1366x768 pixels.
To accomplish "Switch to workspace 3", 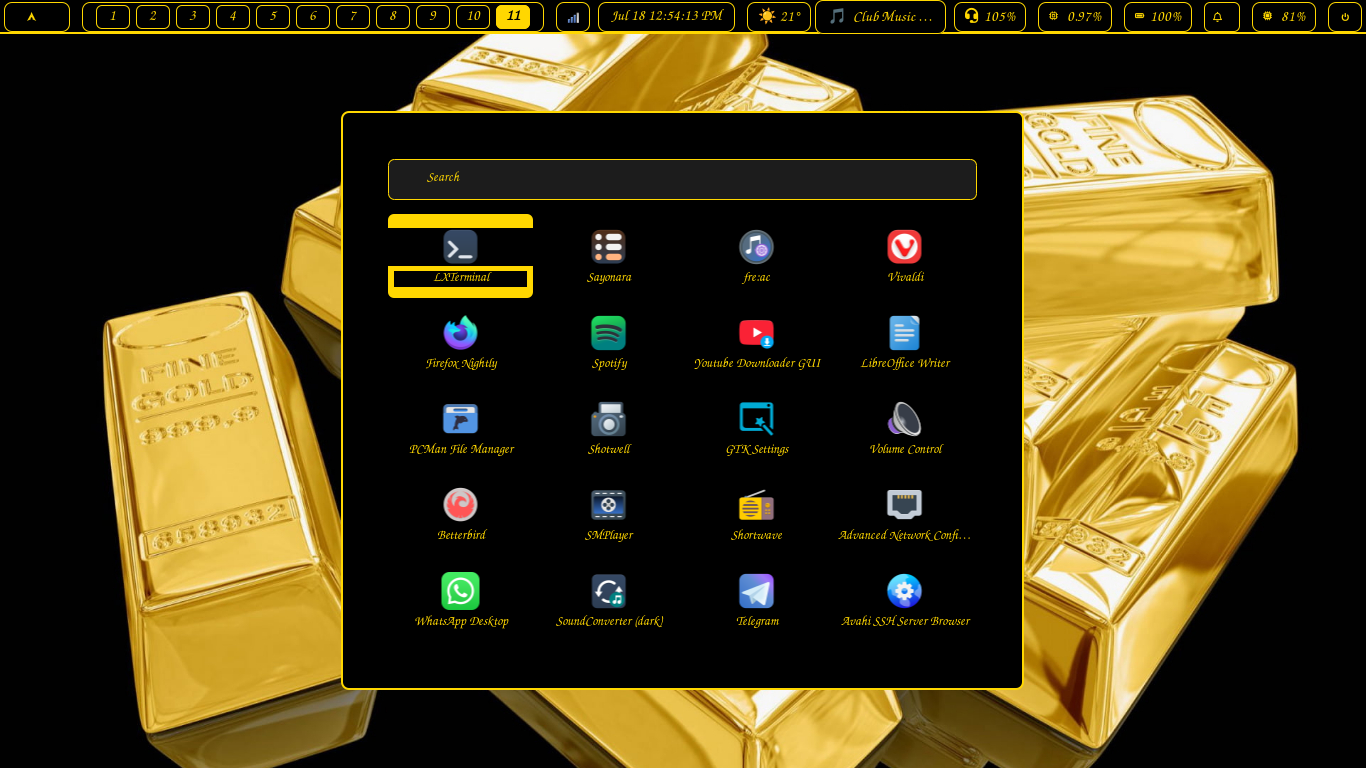I will coord(193,17).
